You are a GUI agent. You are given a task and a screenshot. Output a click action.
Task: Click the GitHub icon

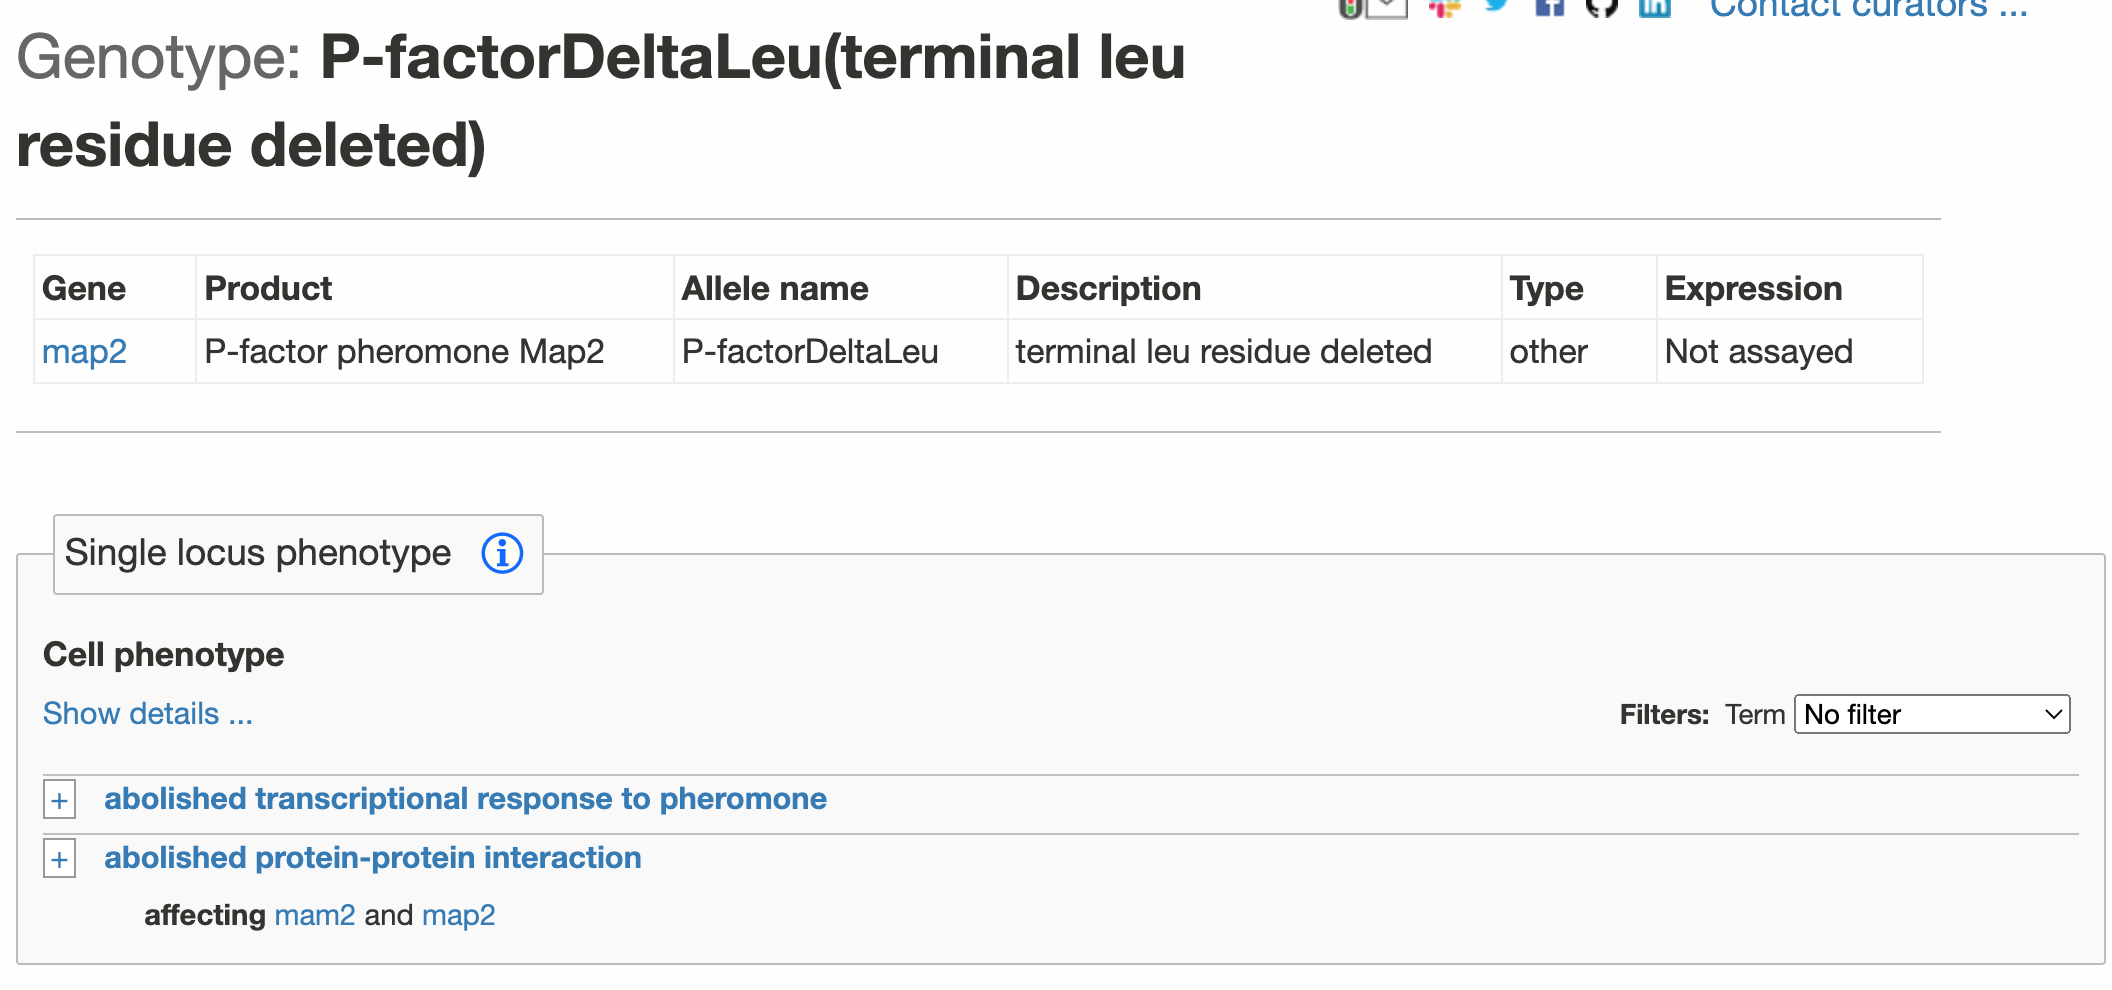[1603, 8]
